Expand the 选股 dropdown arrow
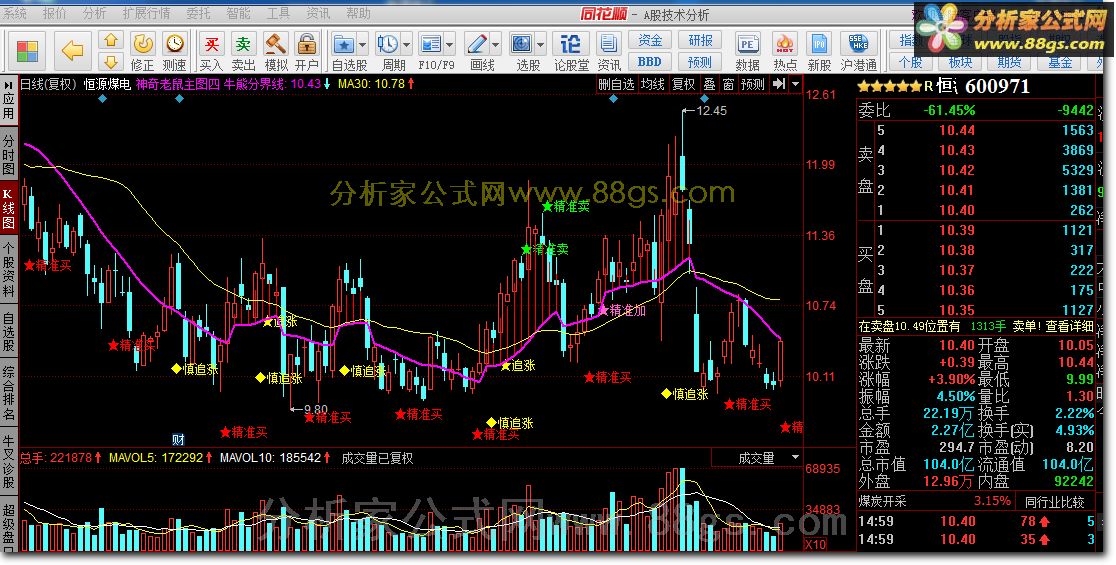This screenshot has height=565, width=1116. pos(541,45)
